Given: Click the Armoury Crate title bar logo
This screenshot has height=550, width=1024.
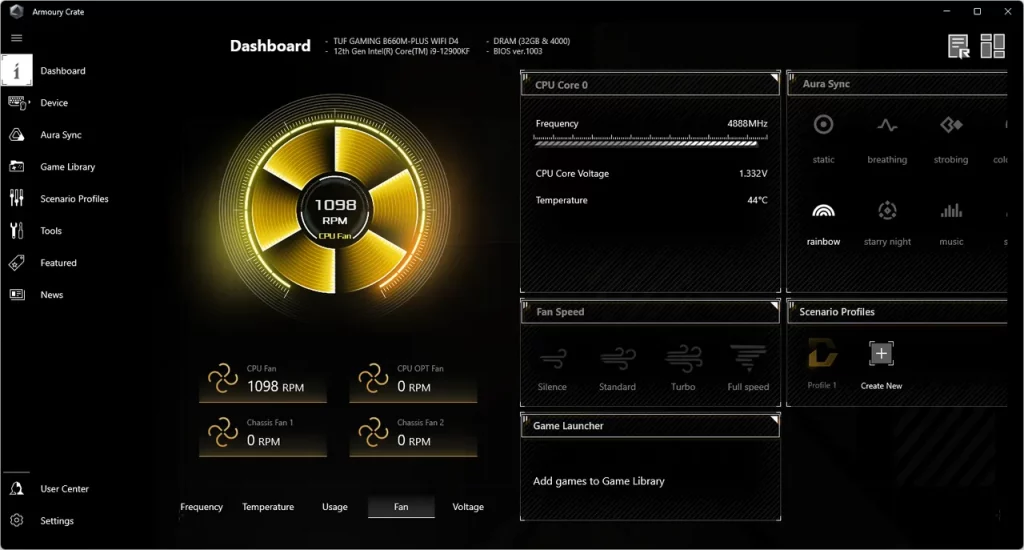Looking at the screenshot, I should [16, 11].
